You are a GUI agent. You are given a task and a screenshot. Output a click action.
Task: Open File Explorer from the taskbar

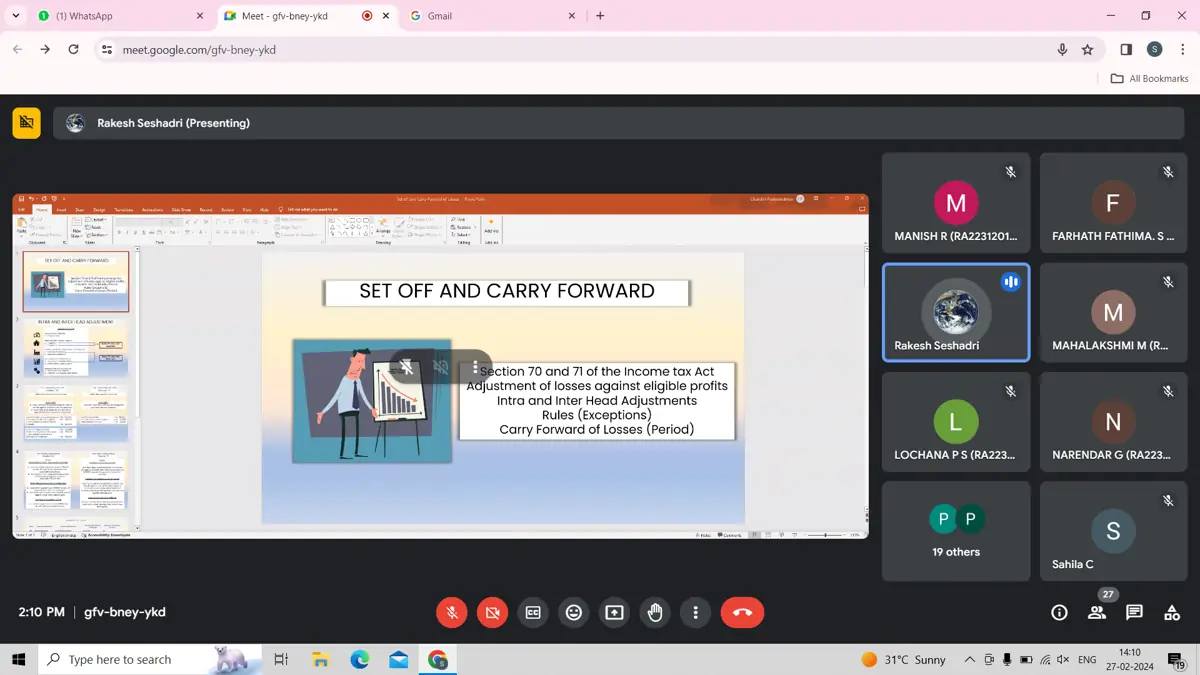click(320, 659)
